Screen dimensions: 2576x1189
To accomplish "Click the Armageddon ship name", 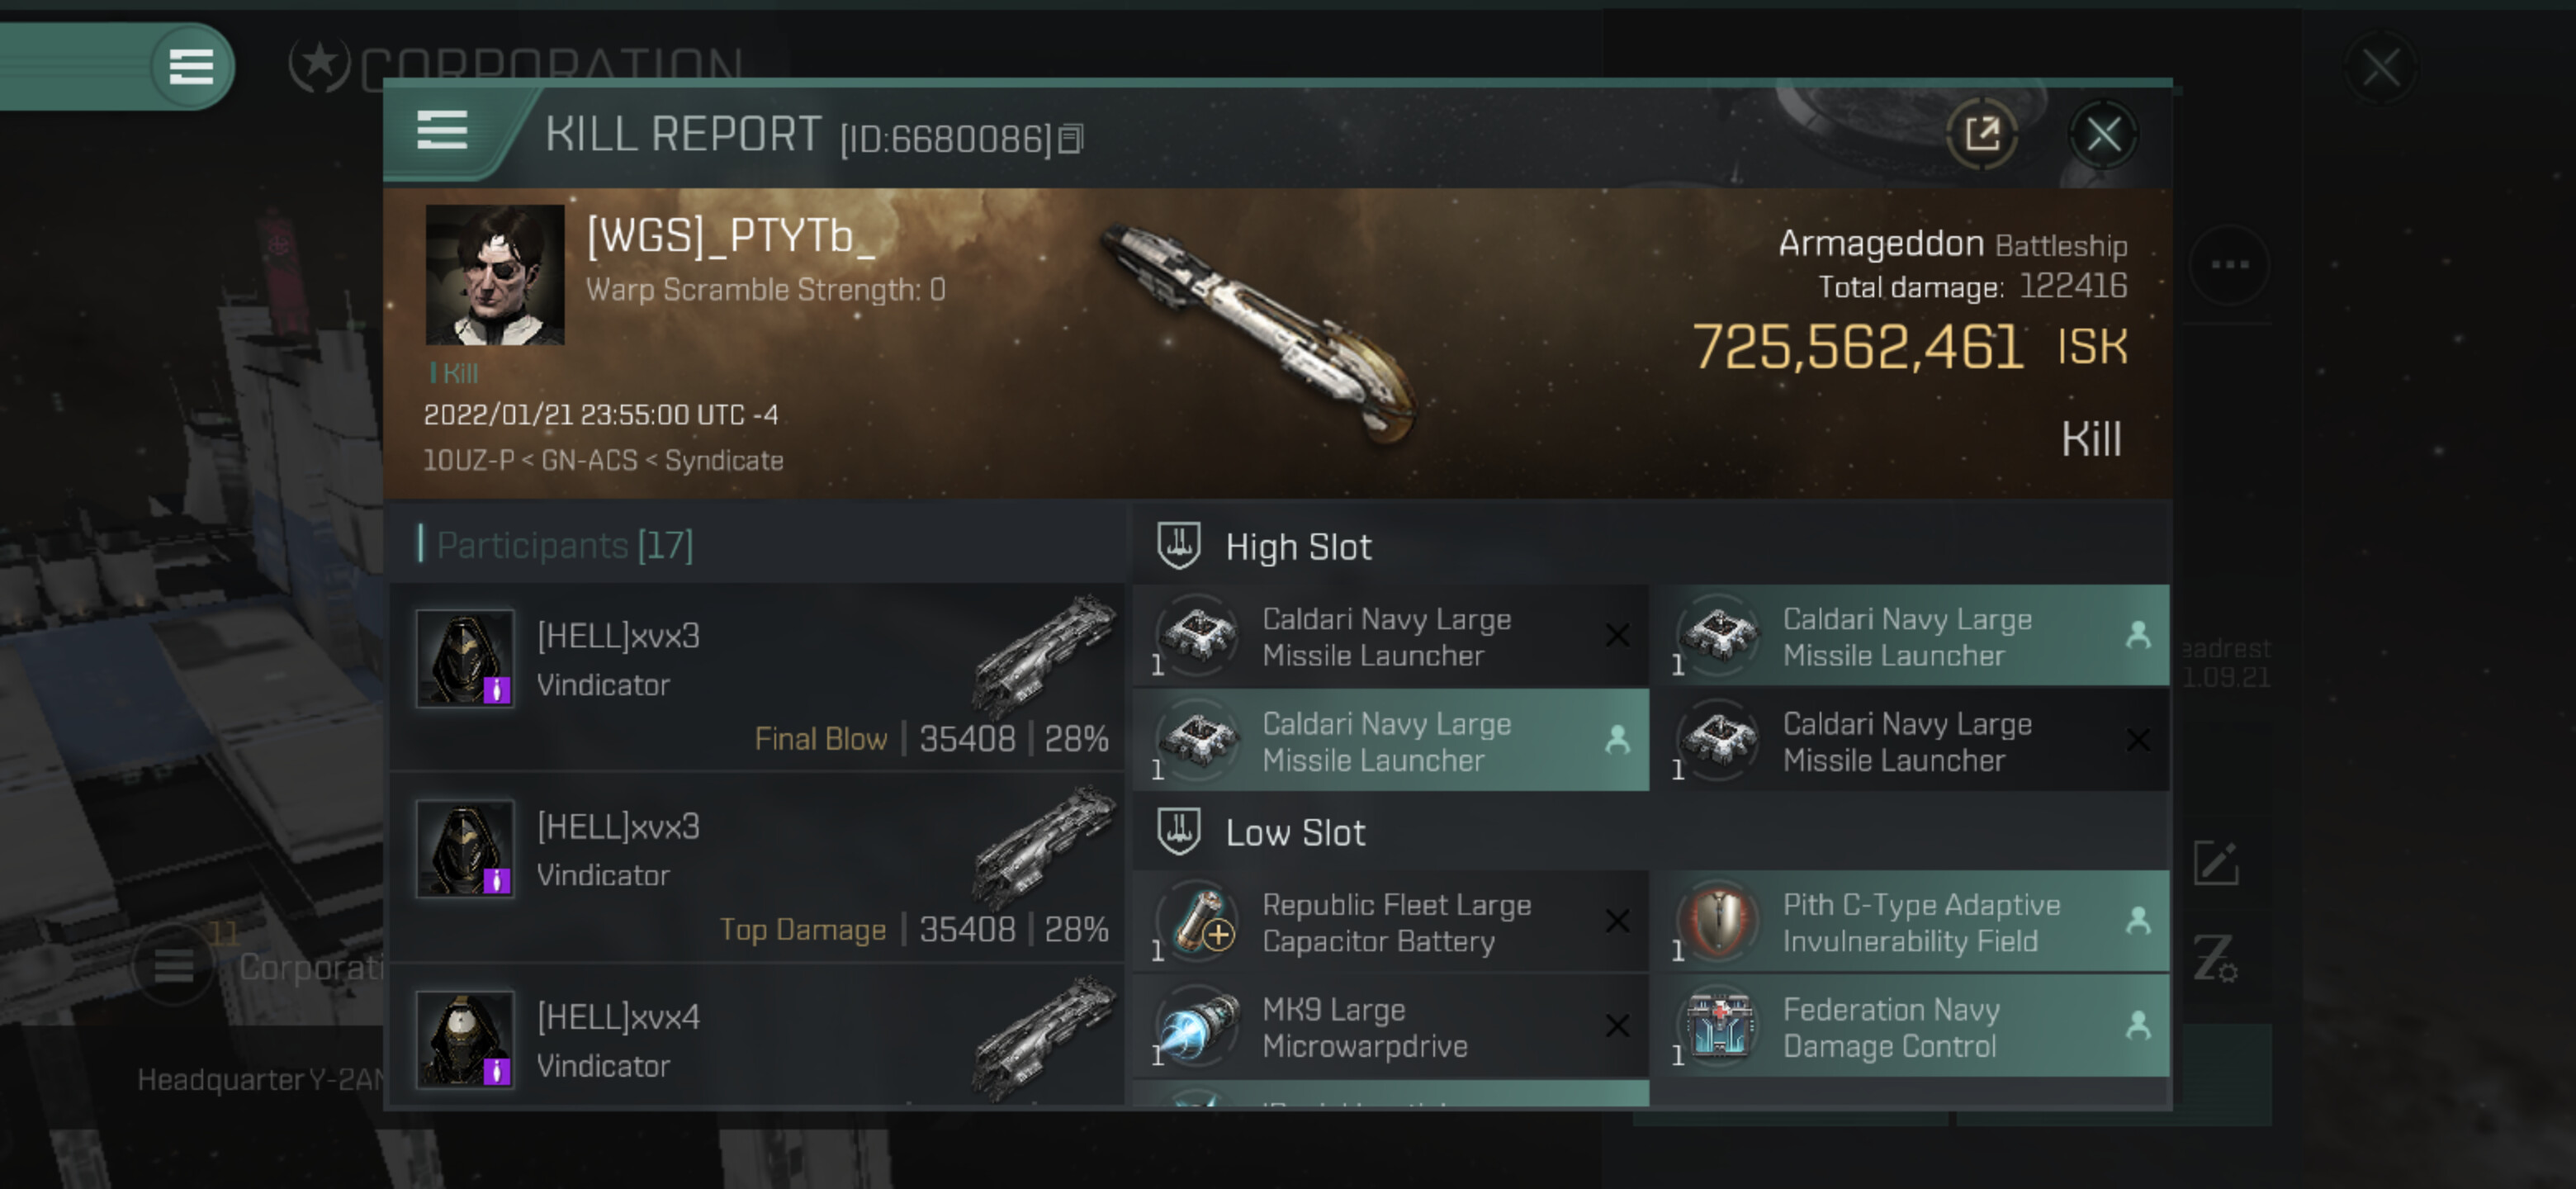I will (1880, 243).
